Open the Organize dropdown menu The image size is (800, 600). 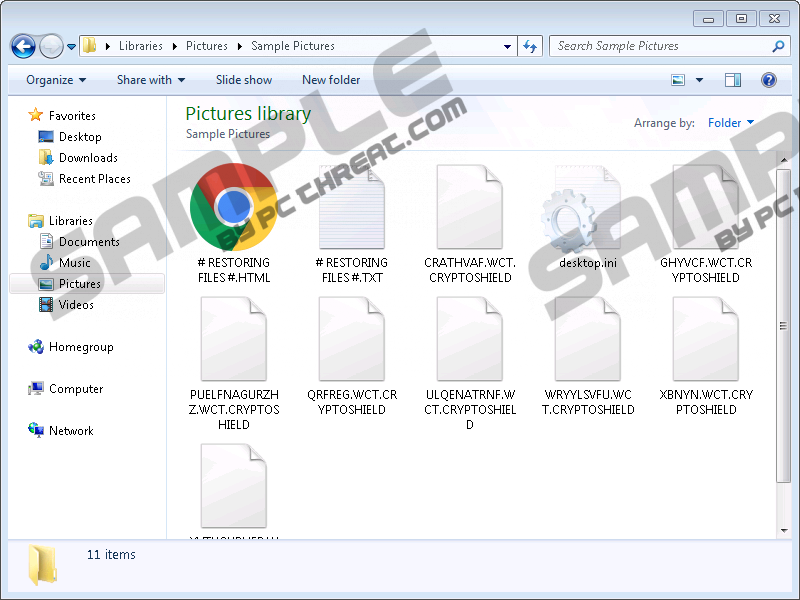(56, 80)
